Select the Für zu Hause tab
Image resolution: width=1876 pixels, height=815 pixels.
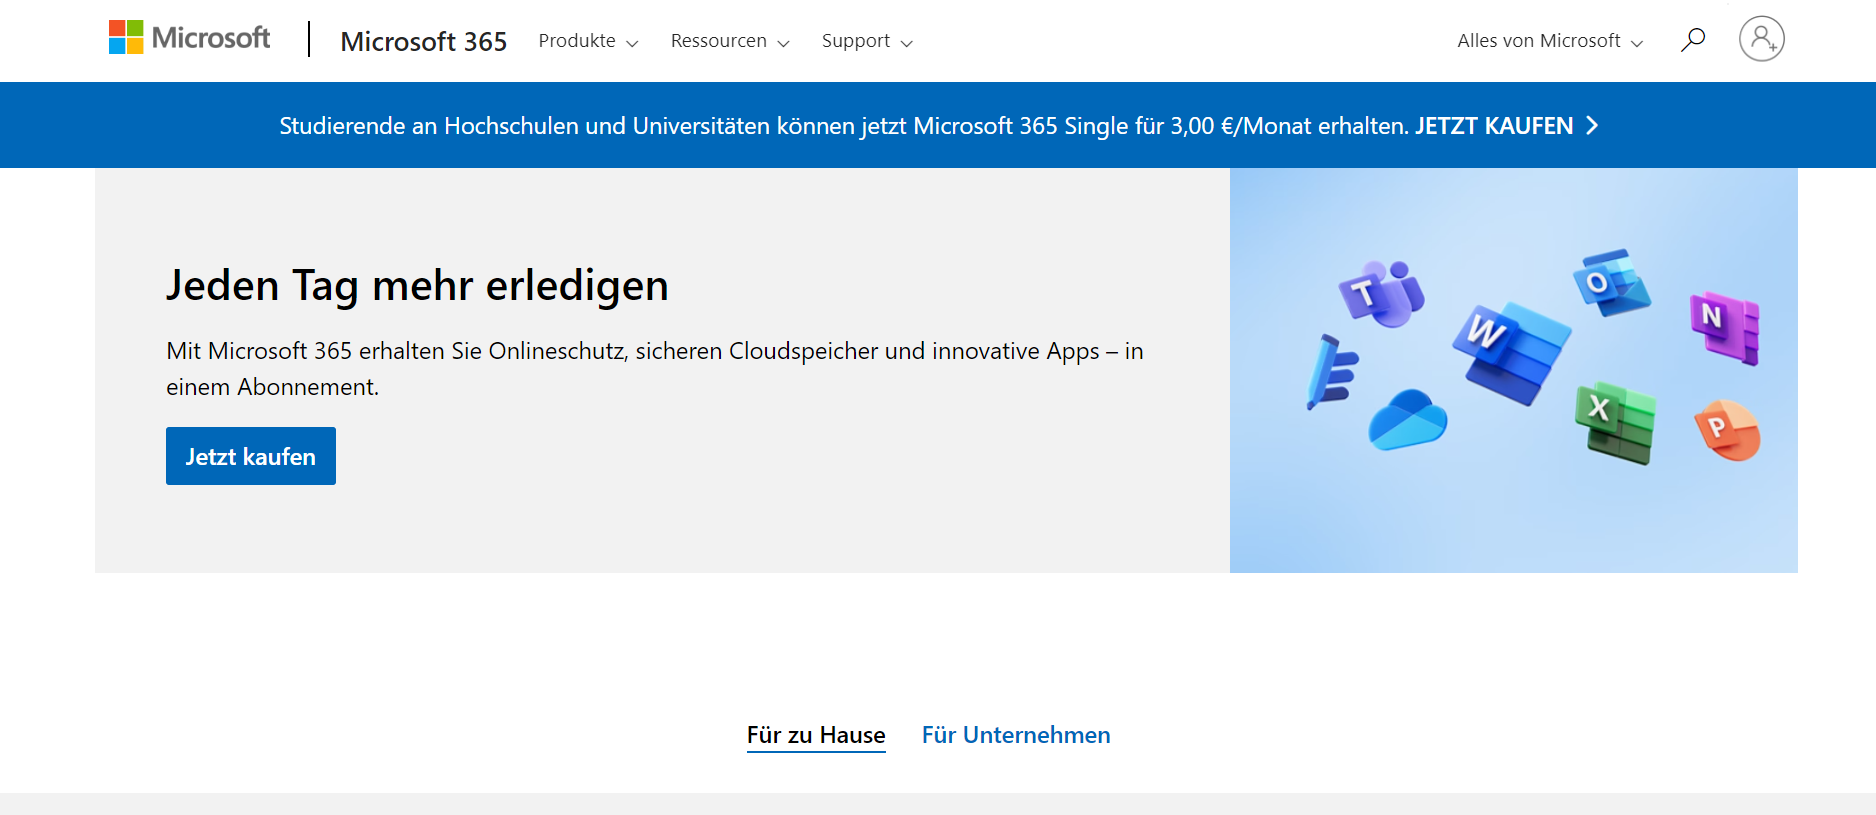816,736
